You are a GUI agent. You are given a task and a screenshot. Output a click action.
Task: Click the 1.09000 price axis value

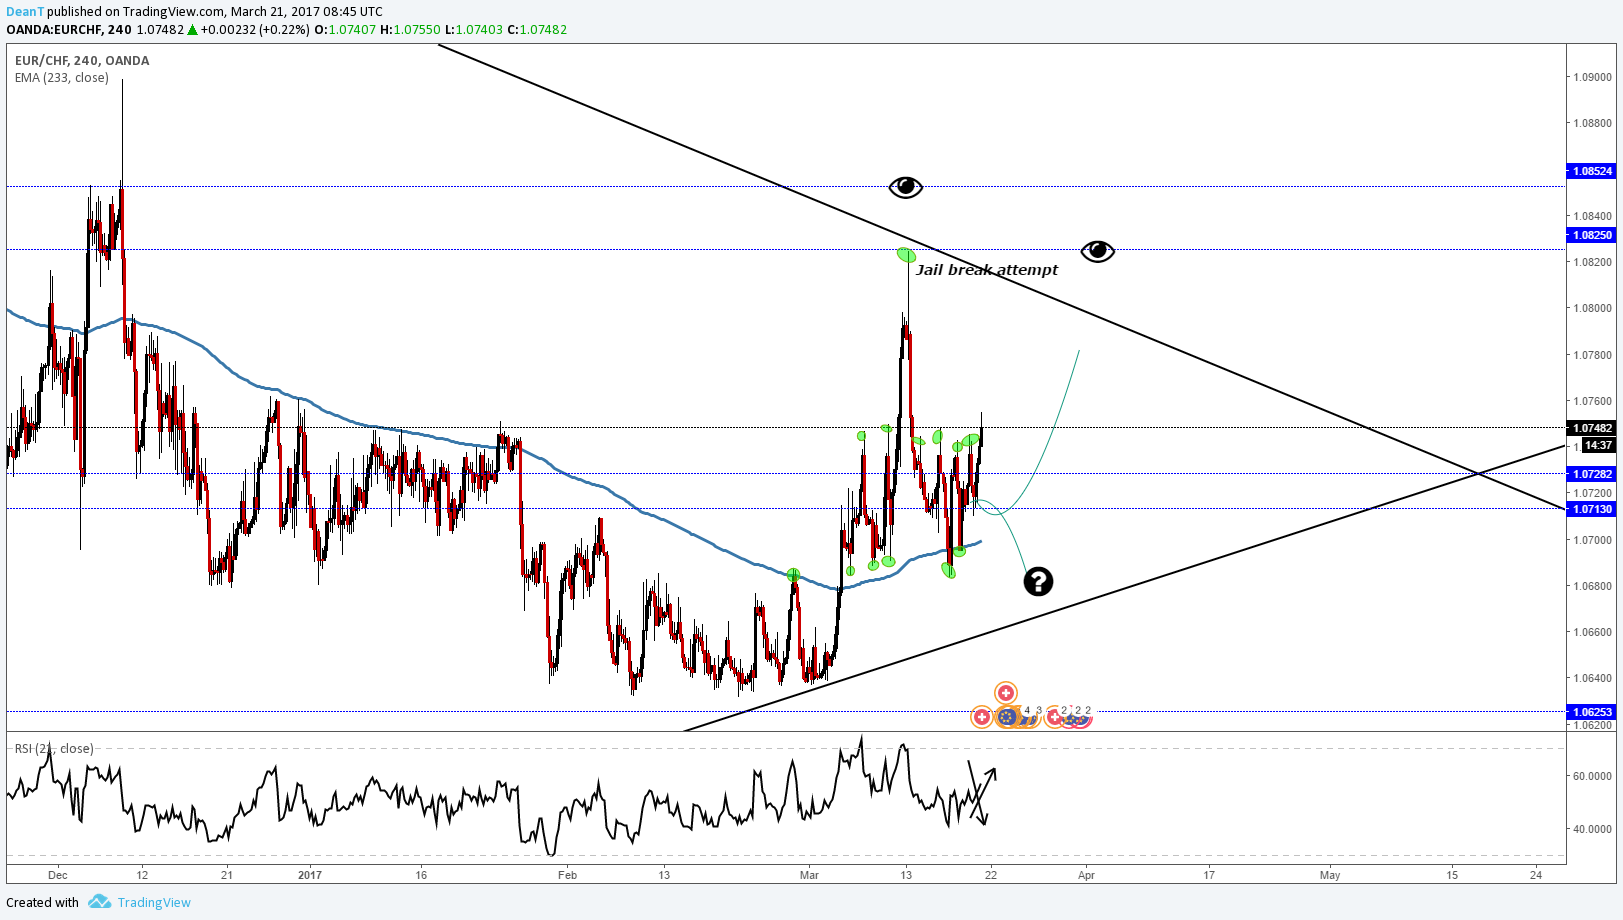pyautogui.click(x=1592, y=77)
